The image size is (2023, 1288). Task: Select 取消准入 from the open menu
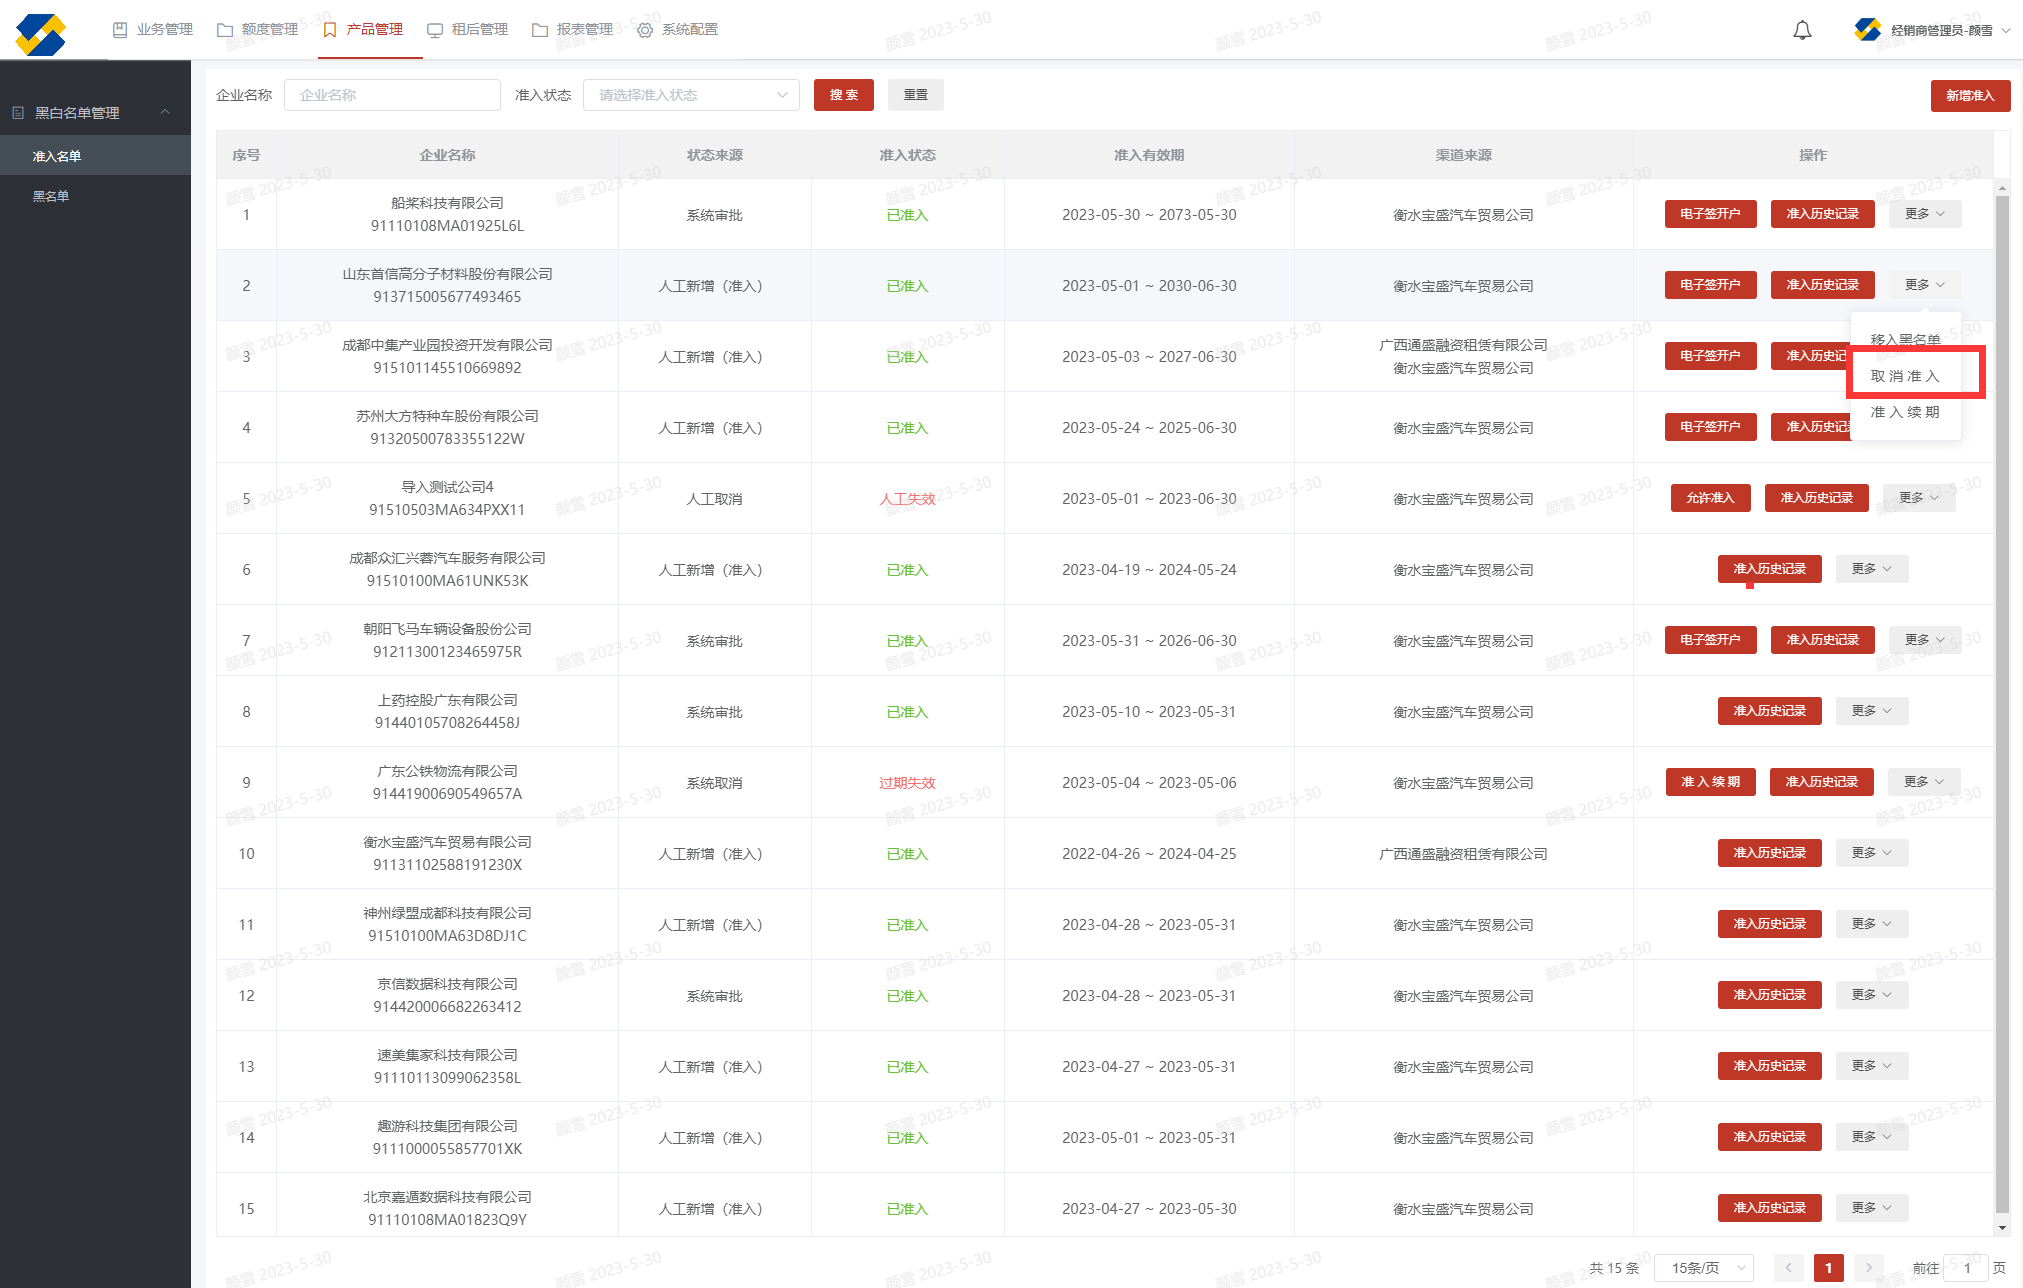1905,376
